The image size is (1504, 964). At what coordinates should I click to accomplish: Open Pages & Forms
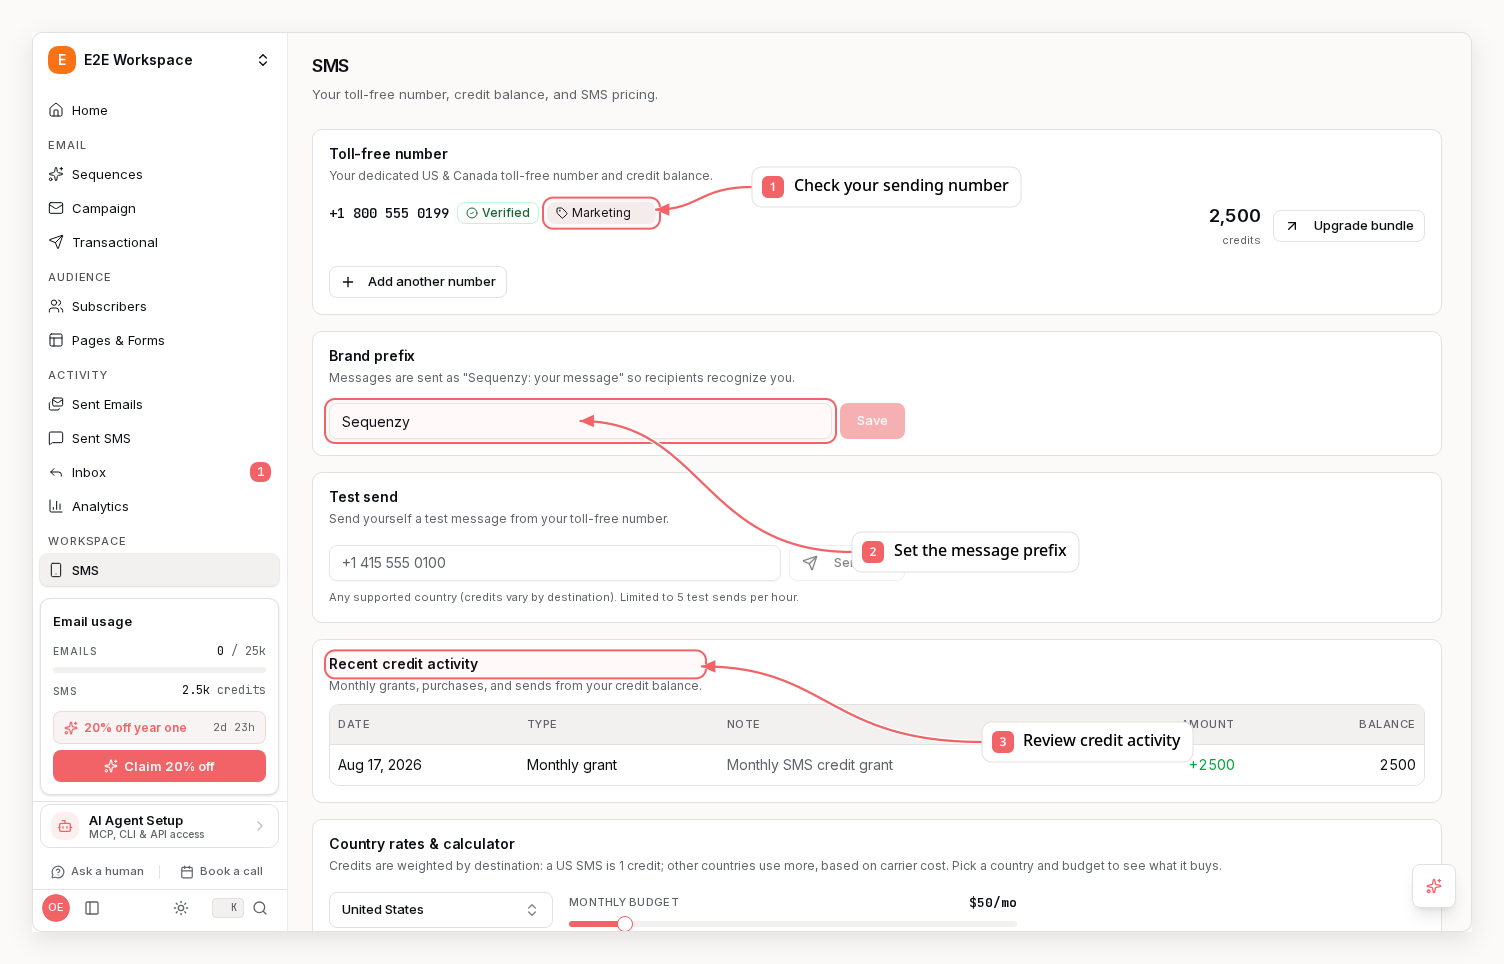(x=160, y=340)
